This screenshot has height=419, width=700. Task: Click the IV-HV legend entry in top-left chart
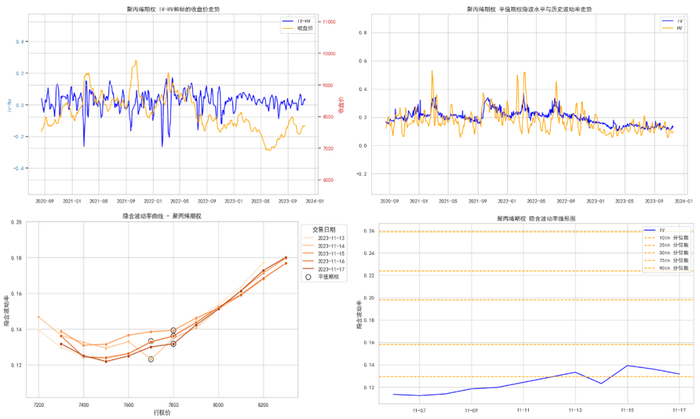297,21
